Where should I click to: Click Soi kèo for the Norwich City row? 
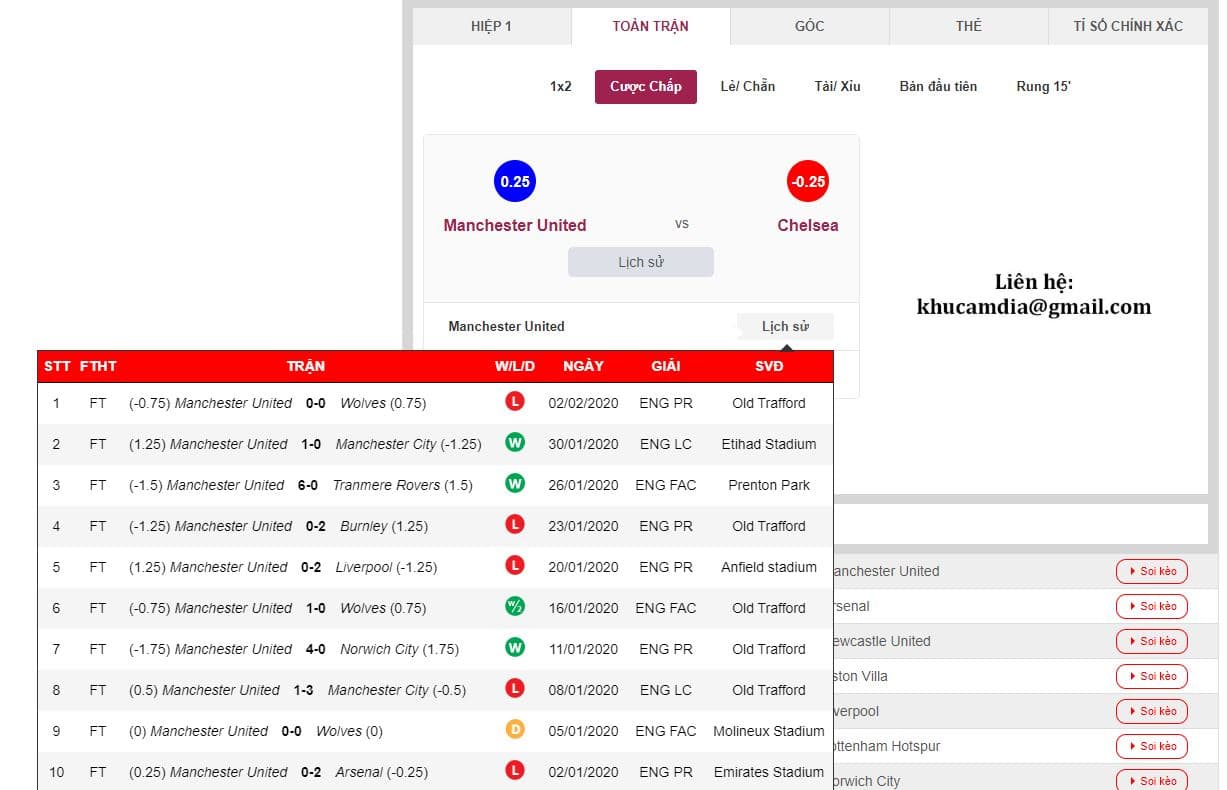click(x=1152, y=780)
